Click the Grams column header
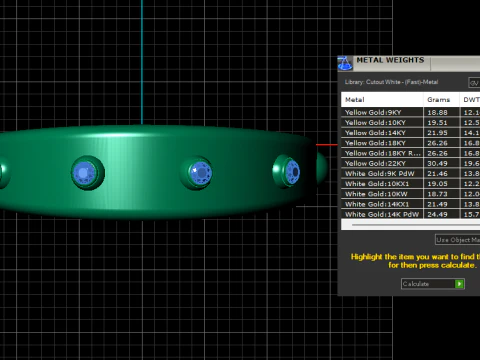 441,100
